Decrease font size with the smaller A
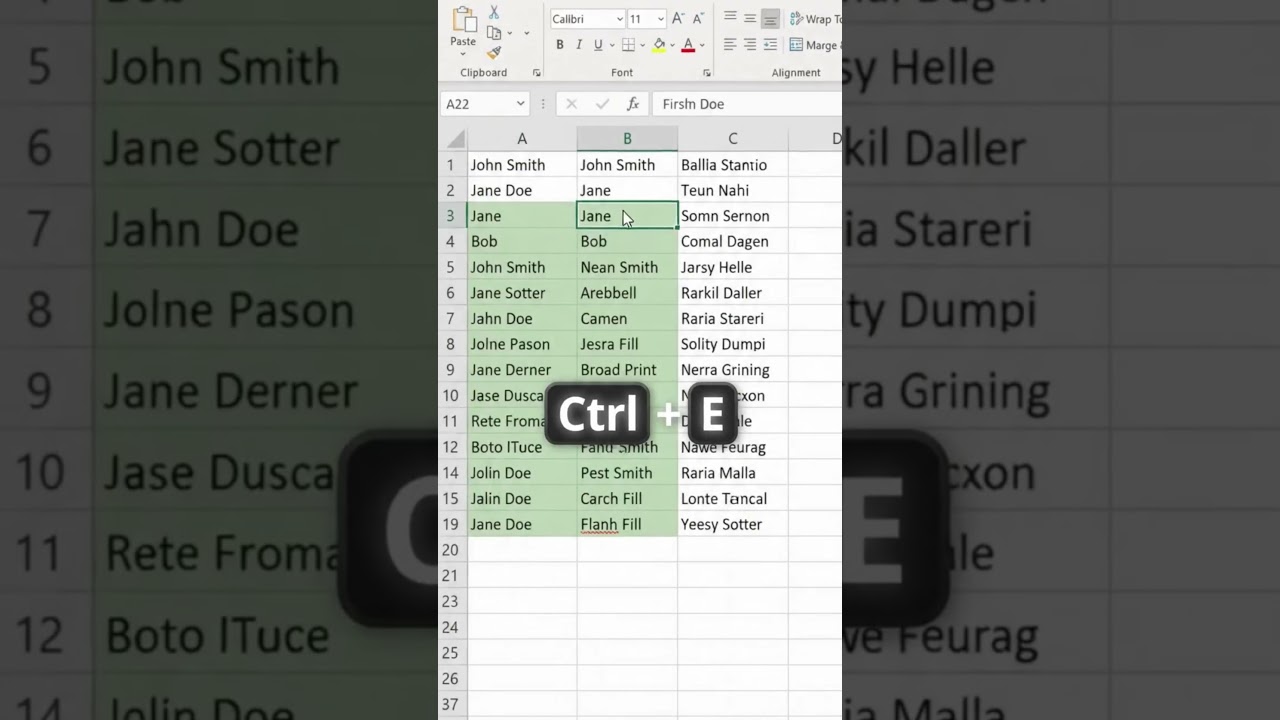This screenshot has height=720, width=1280. click(x=697, y=19)
